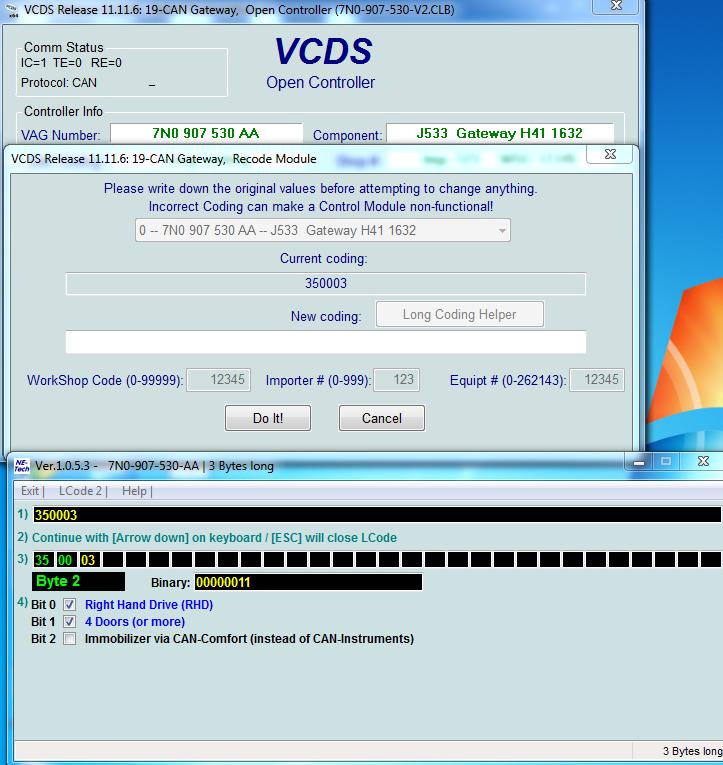Click the VCDS title bar icon
Viewport: 723px width, 765px height.
coord(13,12)
